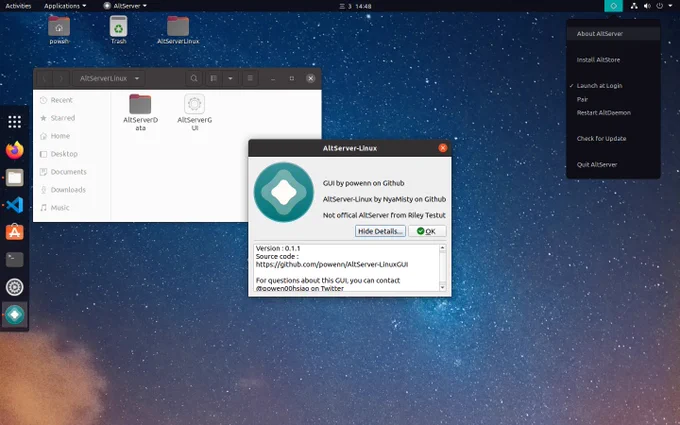Select the Trash desktop icon

[x=118, y=30]
